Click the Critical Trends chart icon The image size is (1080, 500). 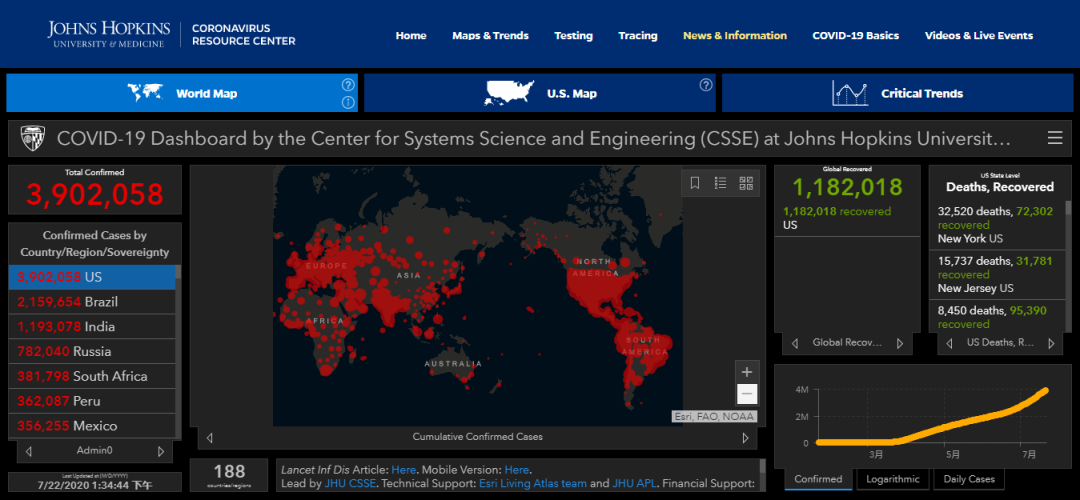pos(849,93)
